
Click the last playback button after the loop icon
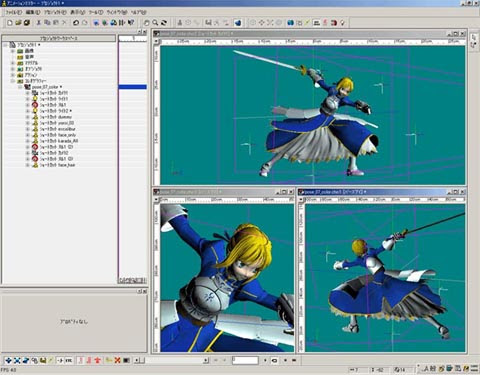294,360
